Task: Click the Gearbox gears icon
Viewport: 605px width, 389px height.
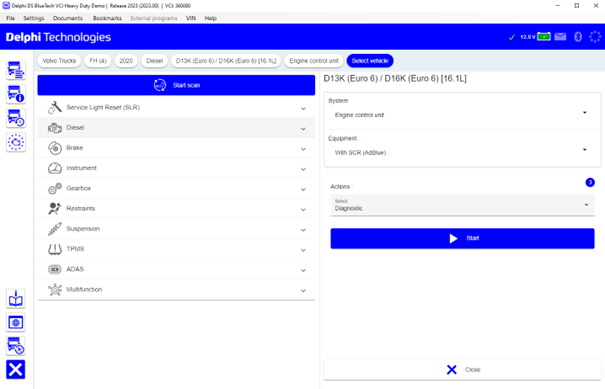Action: tap(55, 188)
